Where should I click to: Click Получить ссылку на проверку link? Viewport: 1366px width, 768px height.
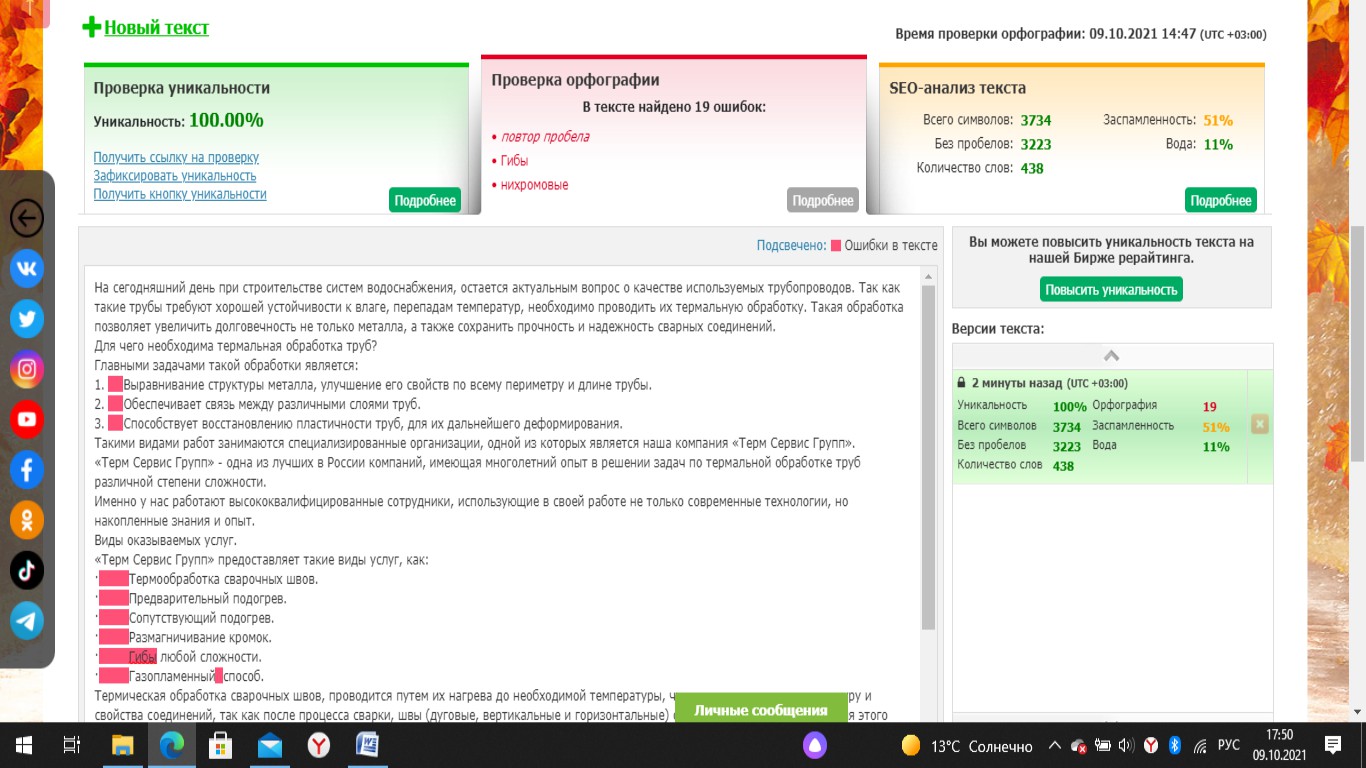point(176,158)
